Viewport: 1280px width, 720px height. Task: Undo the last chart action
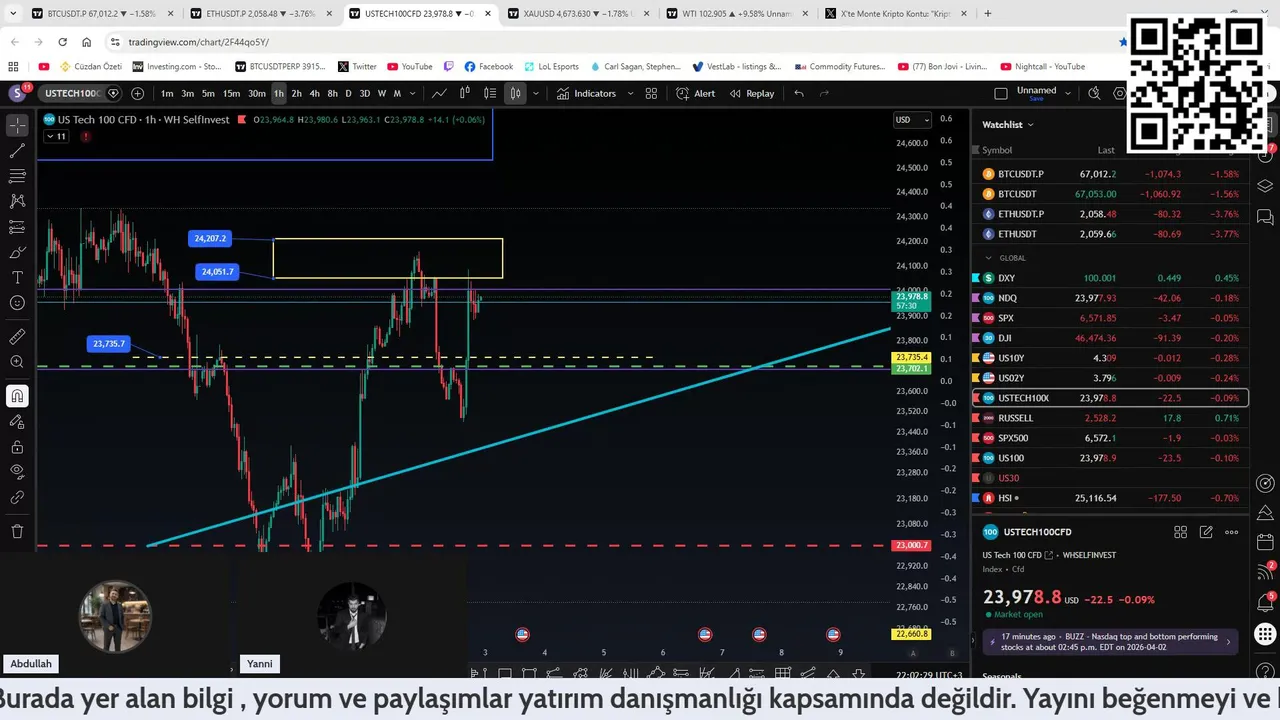(798, 93)
